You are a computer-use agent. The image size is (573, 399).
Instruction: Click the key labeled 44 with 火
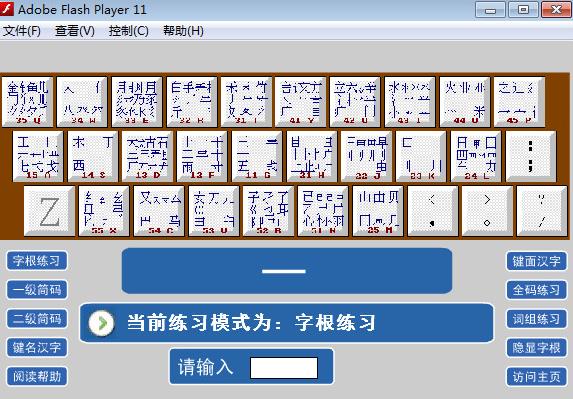coord(465,102)
